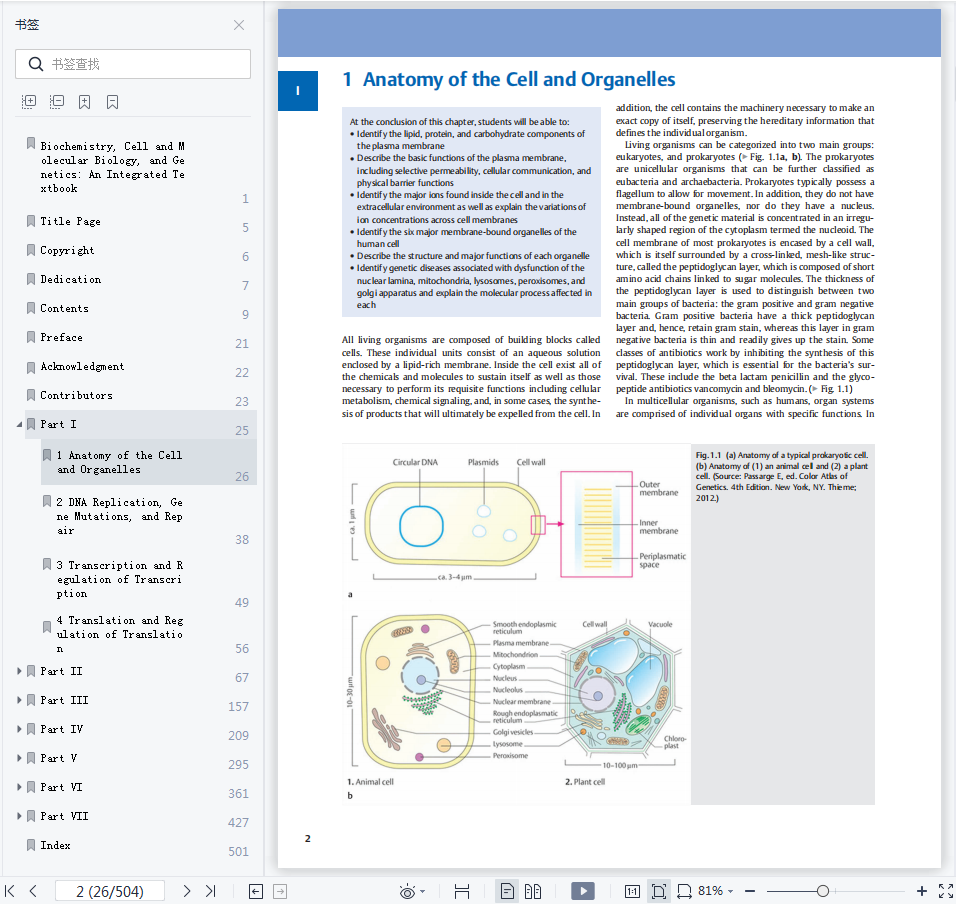Go back to previous view

point(256,891)
